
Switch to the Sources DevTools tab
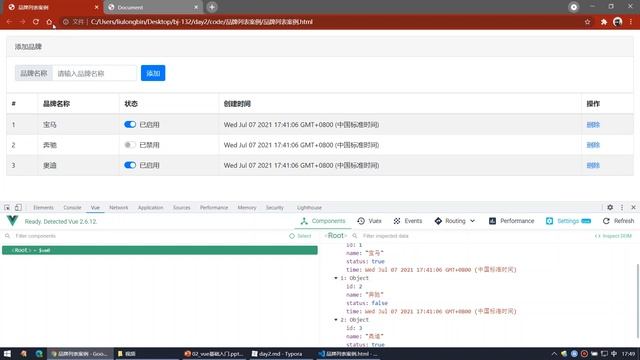[182, 207]
